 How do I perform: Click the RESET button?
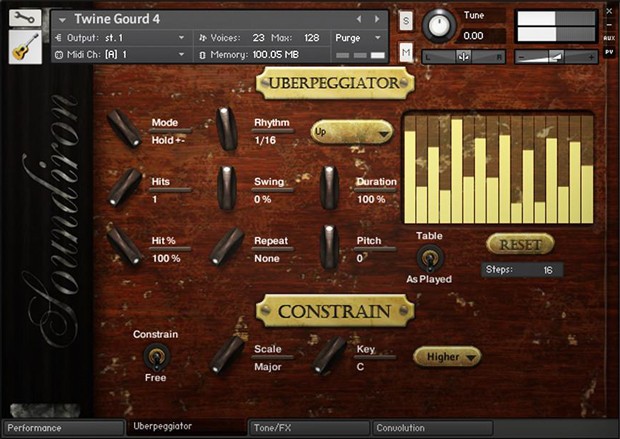(520, 244)
